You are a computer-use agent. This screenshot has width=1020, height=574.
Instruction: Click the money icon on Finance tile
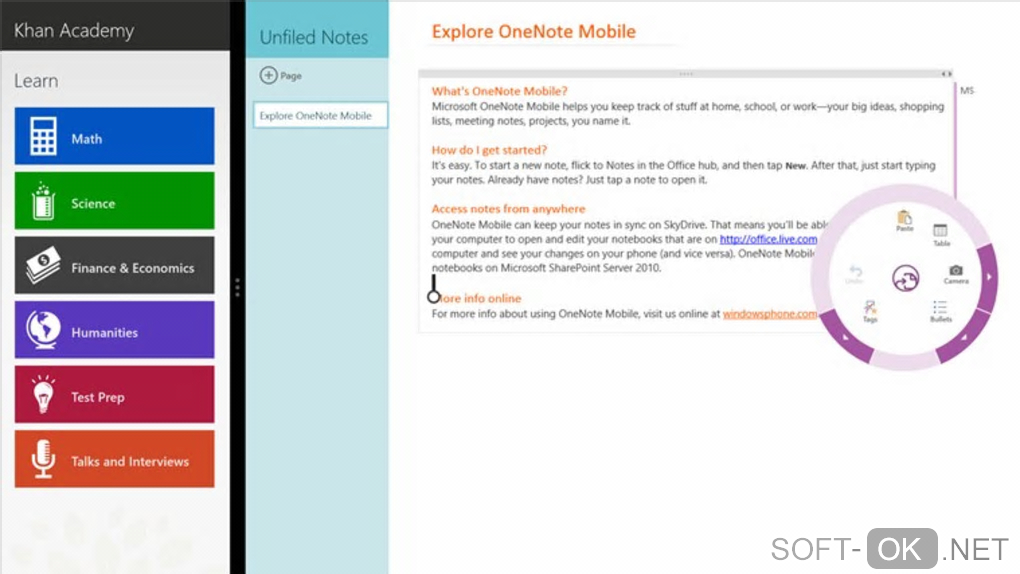tap(43, 266)
